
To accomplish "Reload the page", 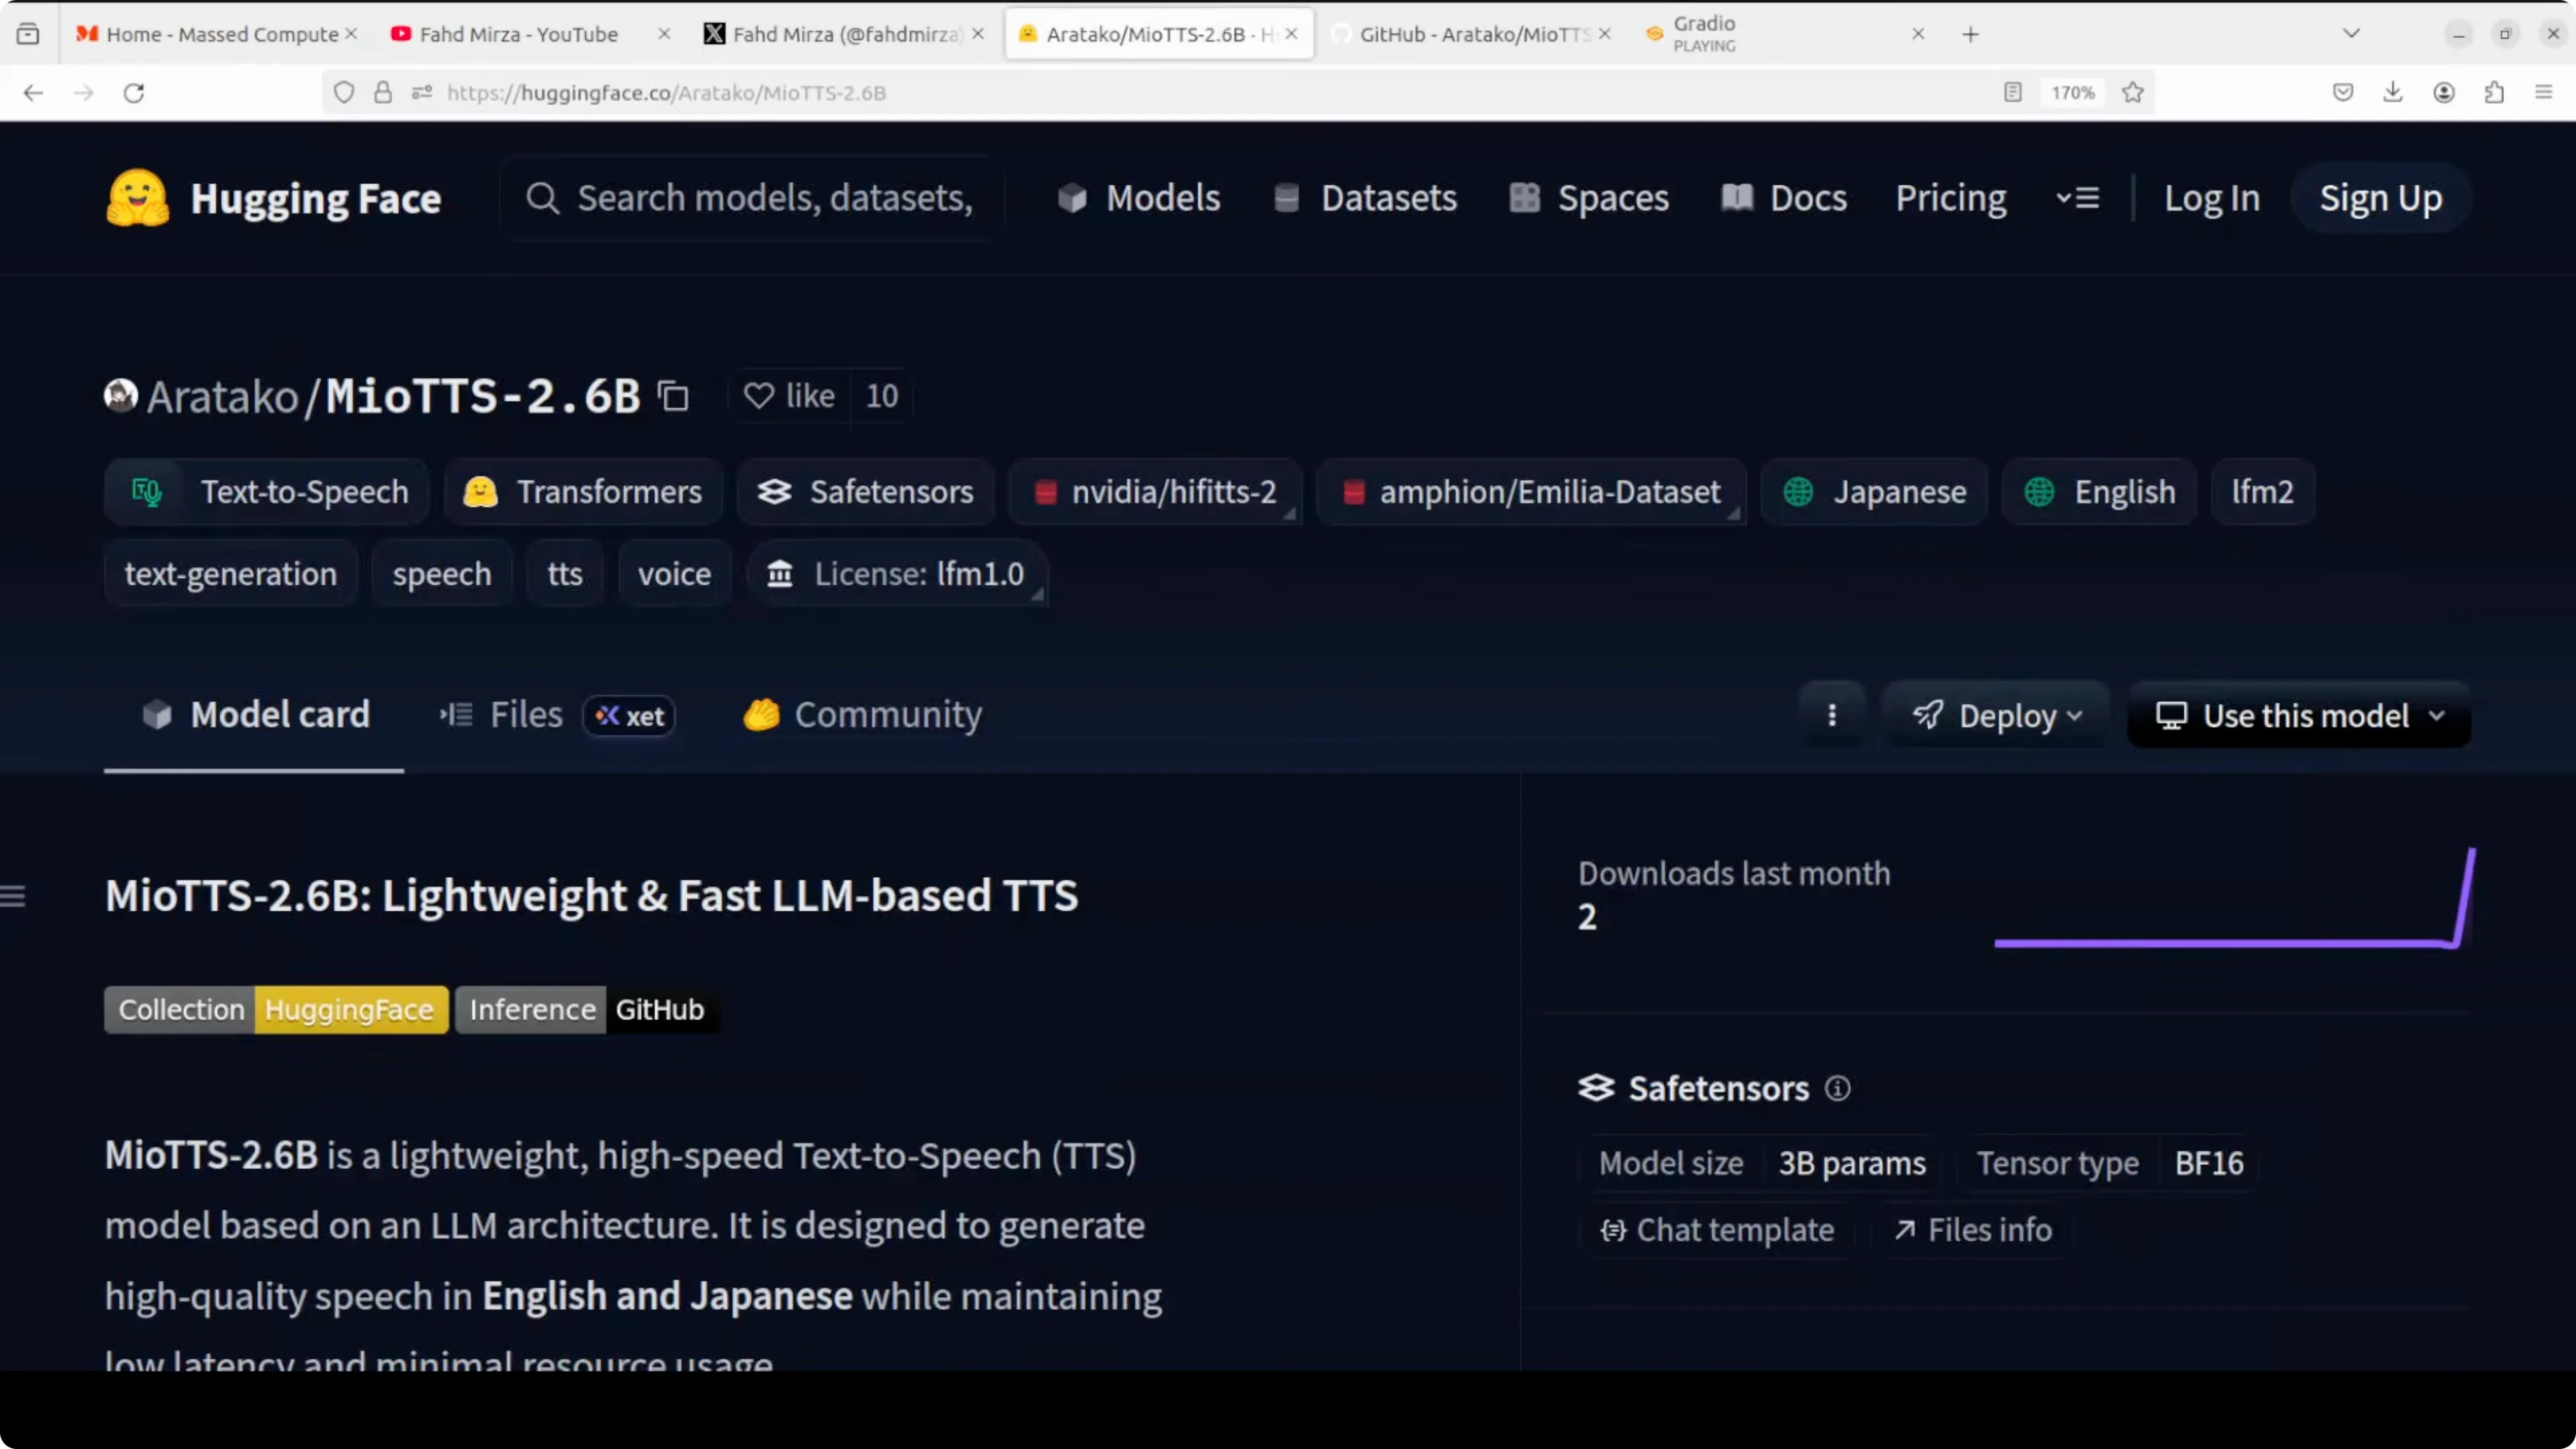I will [134, 92].
